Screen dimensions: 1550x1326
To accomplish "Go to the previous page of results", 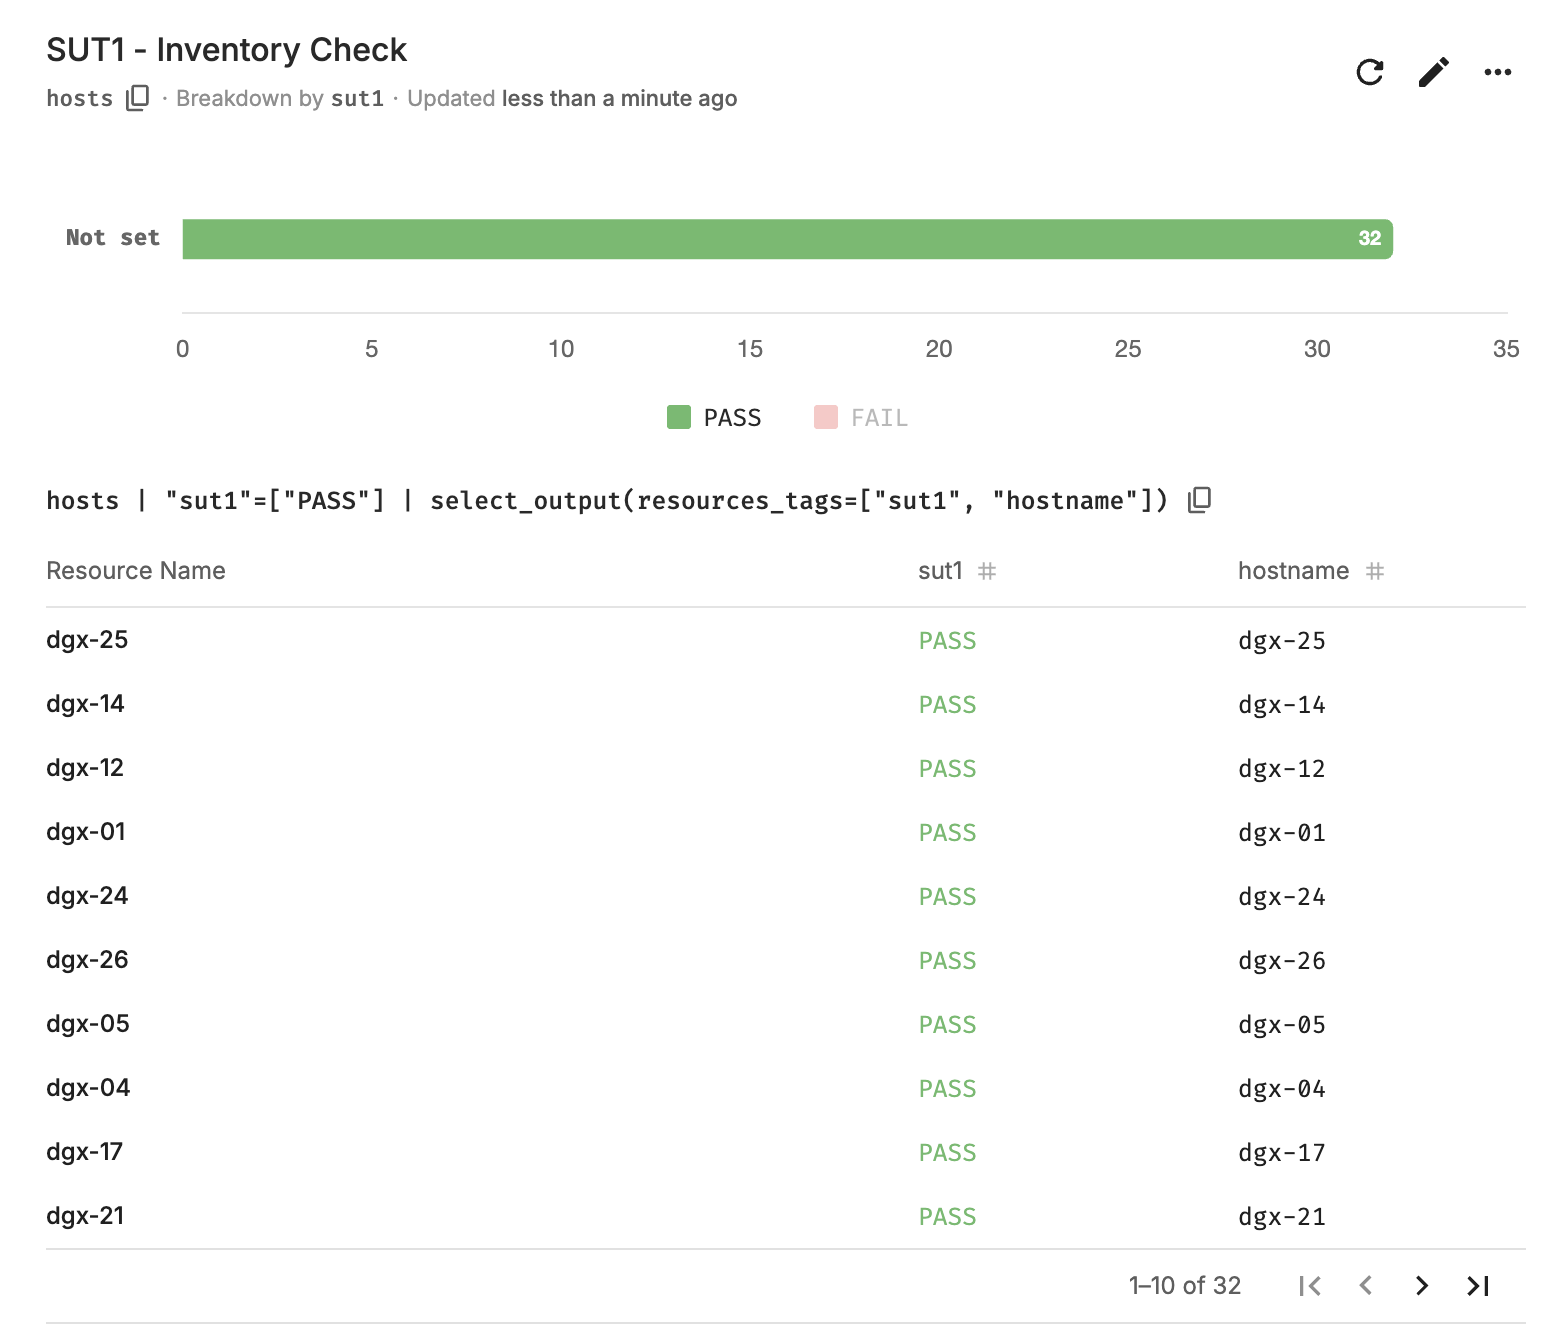I will pyautogui.click(x=1366, y=1286).
